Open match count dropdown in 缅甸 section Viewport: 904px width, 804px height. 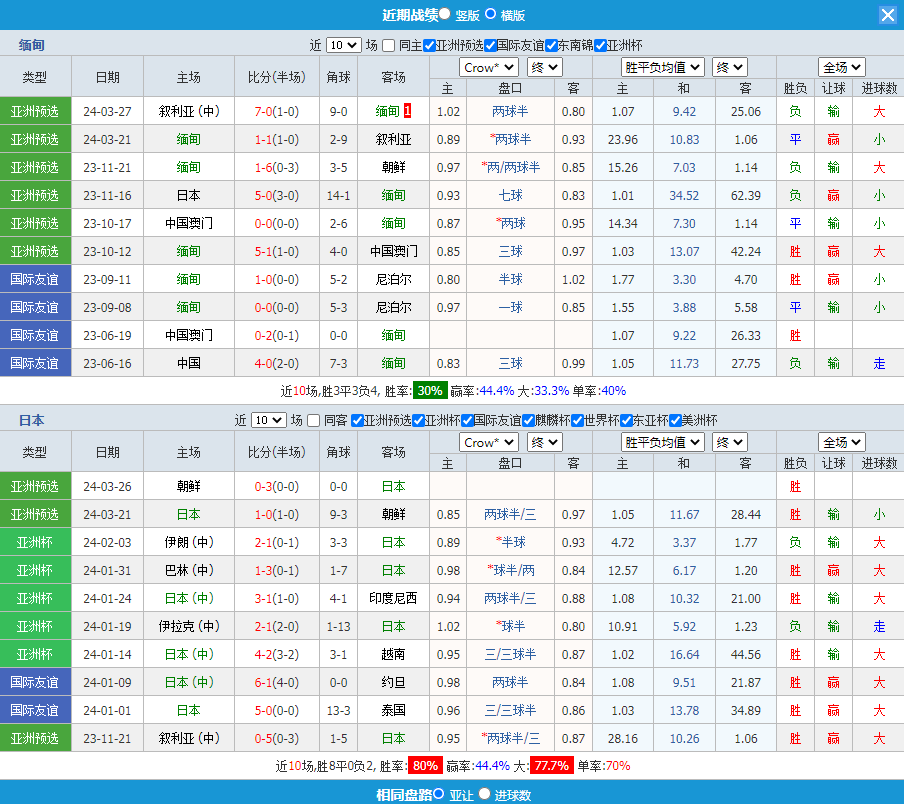tap(343, 45)
